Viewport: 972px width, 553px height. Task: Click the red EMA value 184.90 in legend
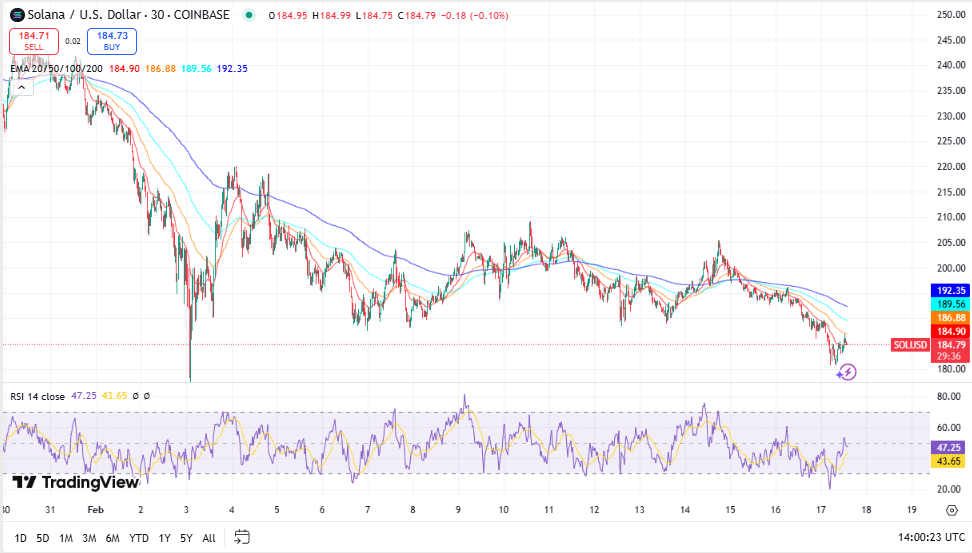[124, 69]
